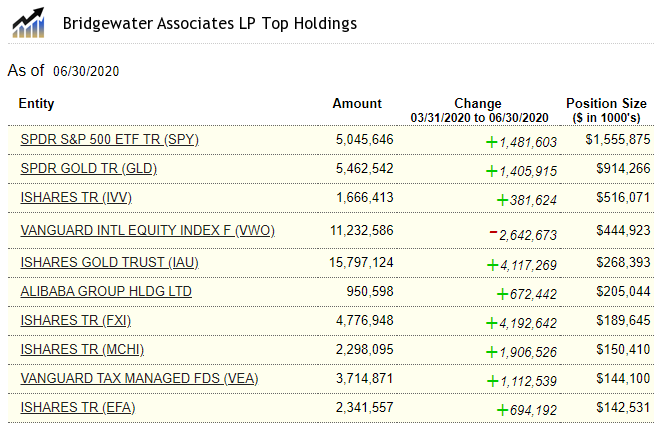Image resolution: width=658 pixels, height=423 pixels.
Task: Click the Amount column header
Action: click(x=357, y=103)
